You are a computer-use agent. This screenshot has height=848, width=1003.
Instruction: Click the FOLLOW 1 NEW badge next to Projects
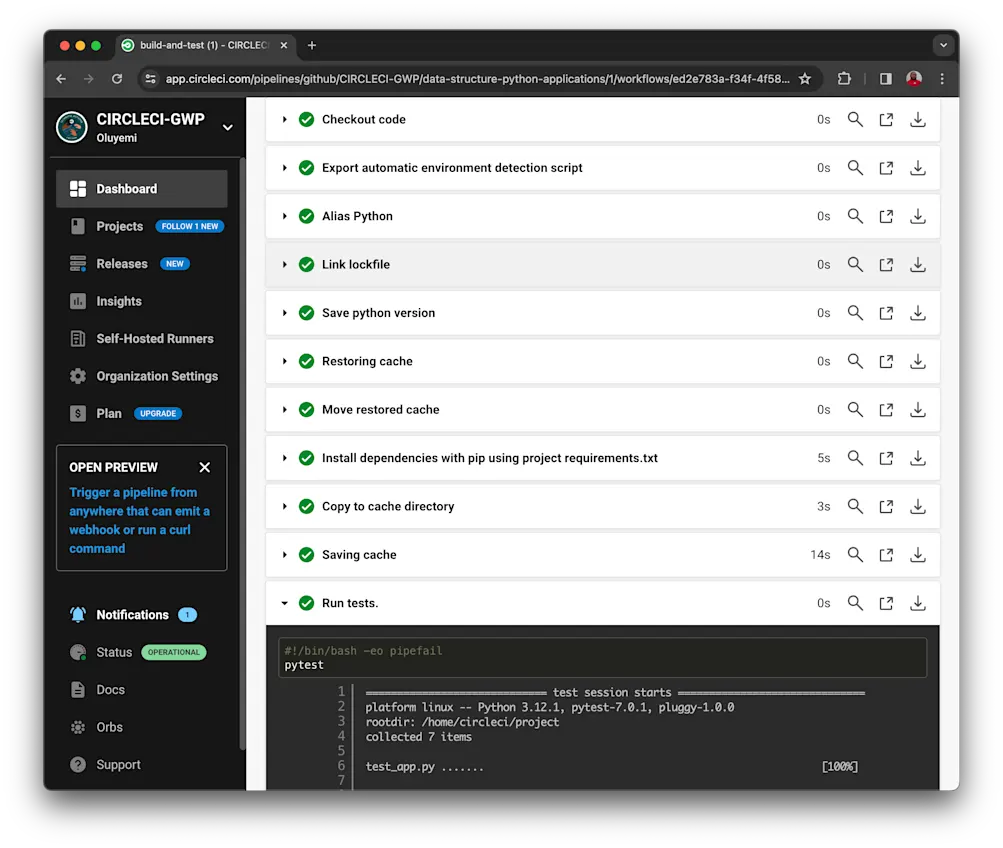pyautogui.click(x=189, y=226)
